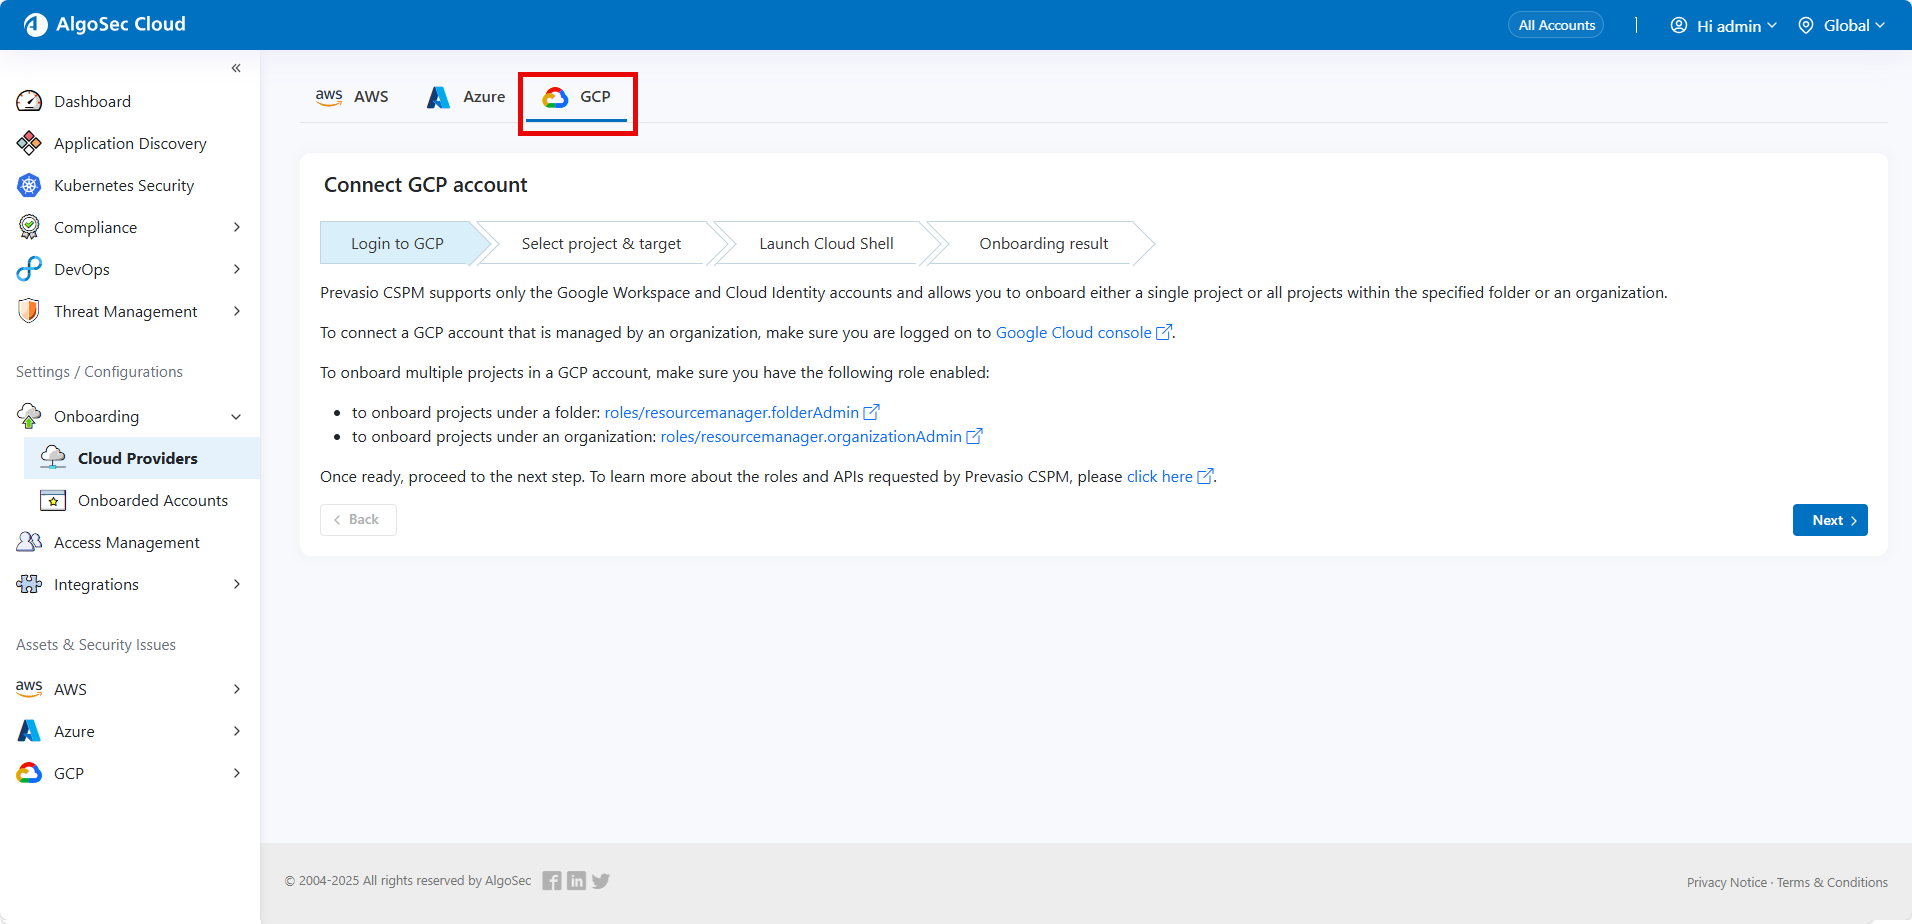Click the Azure logo in sidebar assets

29,731
